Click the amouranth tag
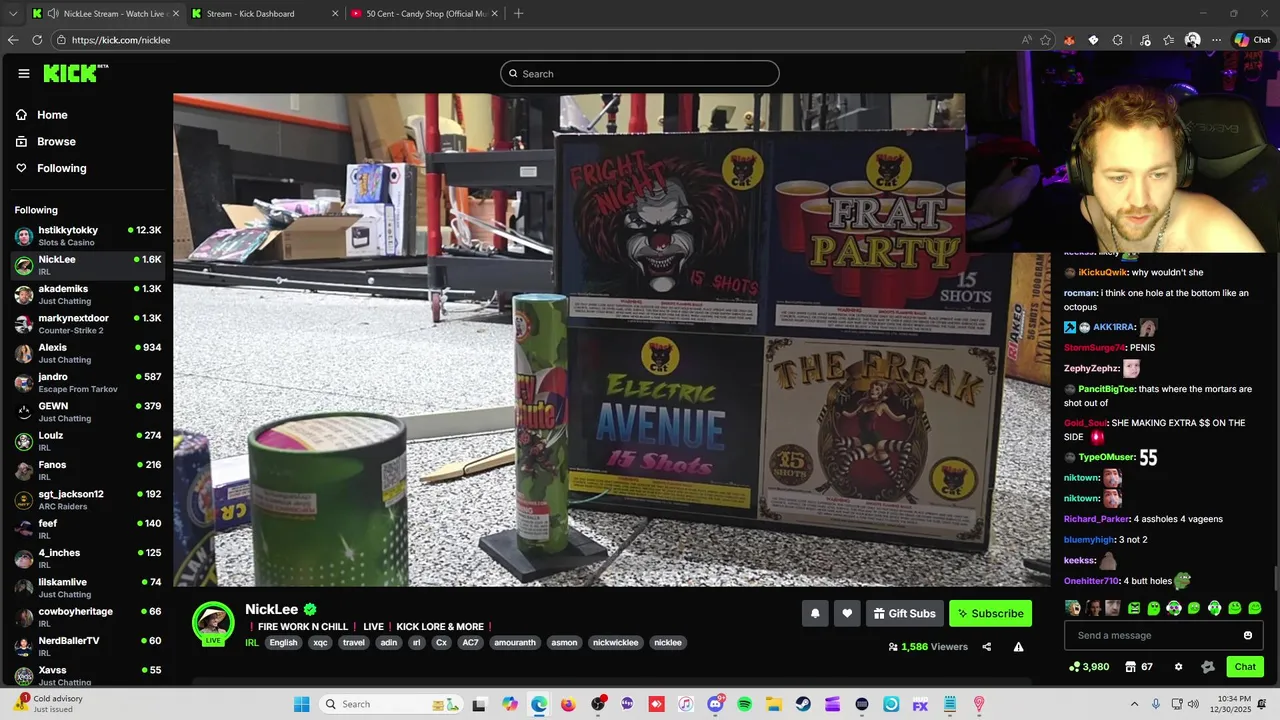Screen dimensions: 1280x720 coord(516,643)
